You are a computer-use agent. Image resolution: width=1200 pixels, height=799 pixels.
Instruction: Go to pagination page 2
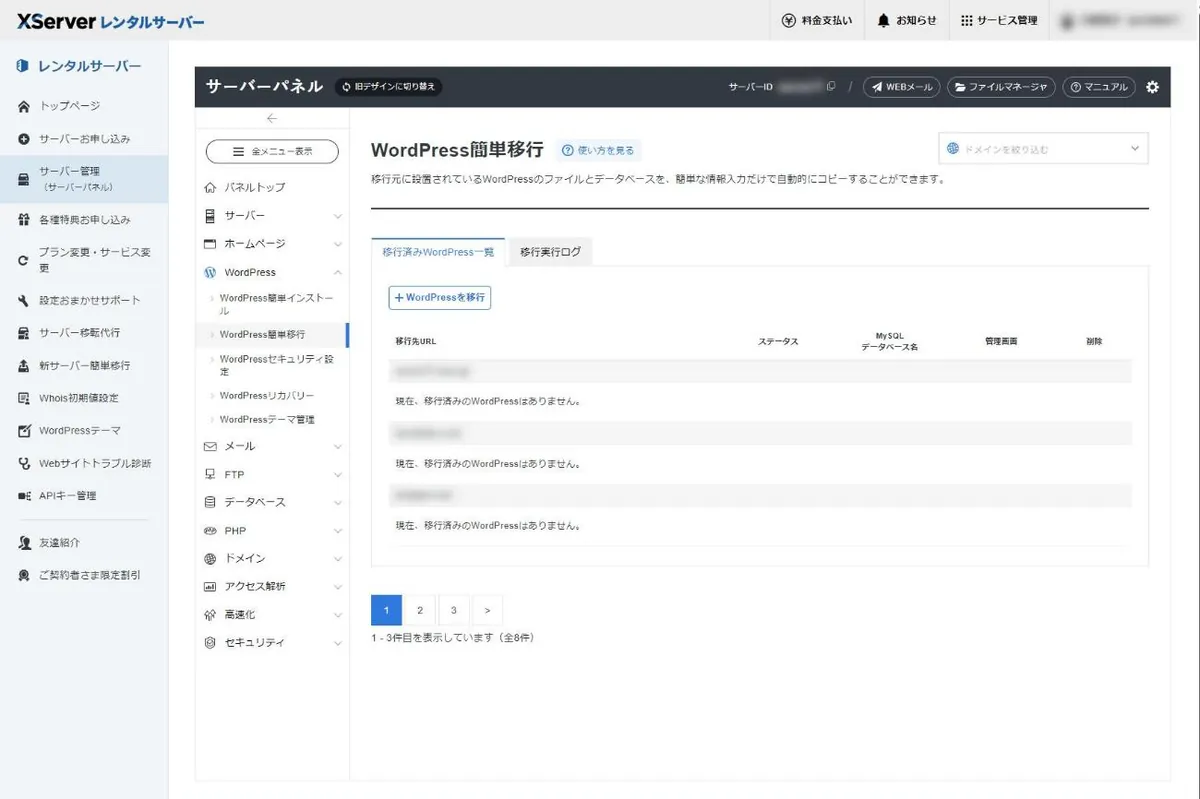[x=420, y=610]
